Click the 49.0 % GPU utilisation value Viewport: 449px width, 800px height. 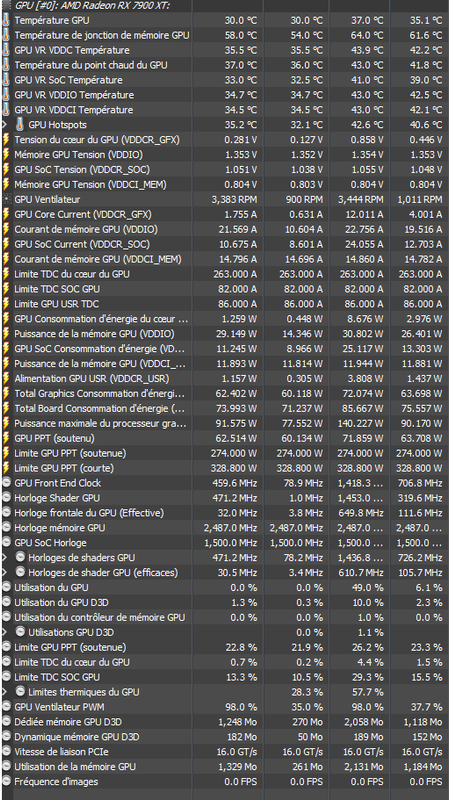point(367,587)
